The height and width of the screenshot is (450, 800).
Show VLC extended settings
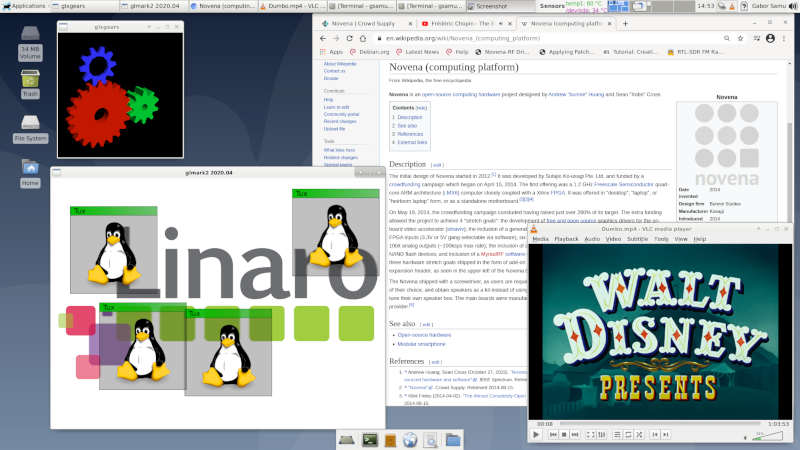coord(602,435)
